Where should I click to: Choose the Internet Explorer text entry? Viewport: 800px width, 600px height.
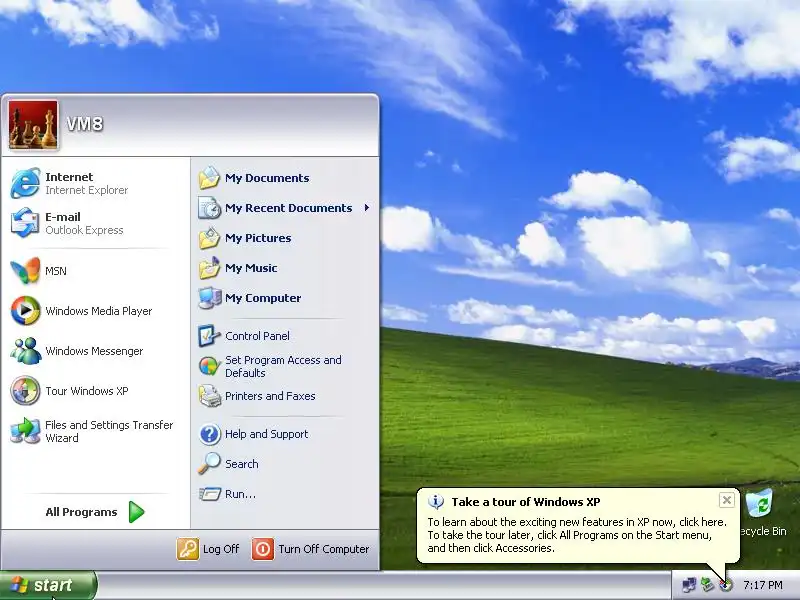86,190
